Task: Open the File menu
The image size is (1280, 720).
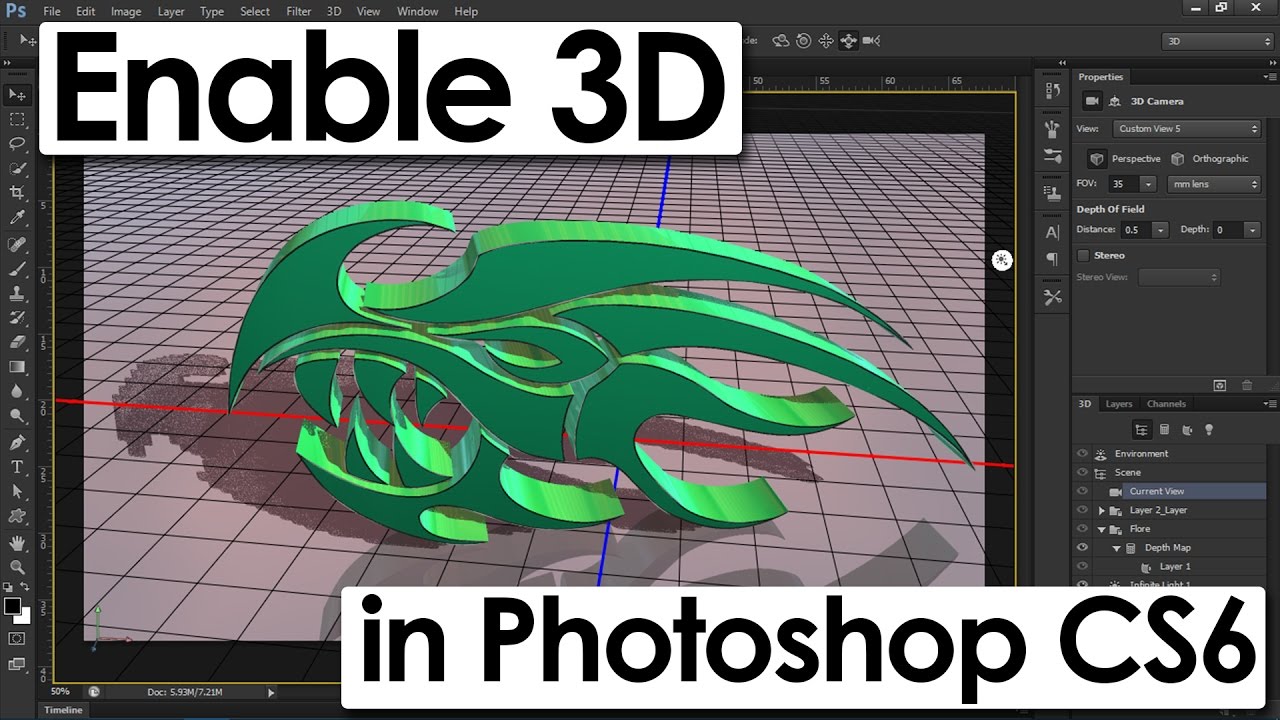Action: click(x=52, y=12)
